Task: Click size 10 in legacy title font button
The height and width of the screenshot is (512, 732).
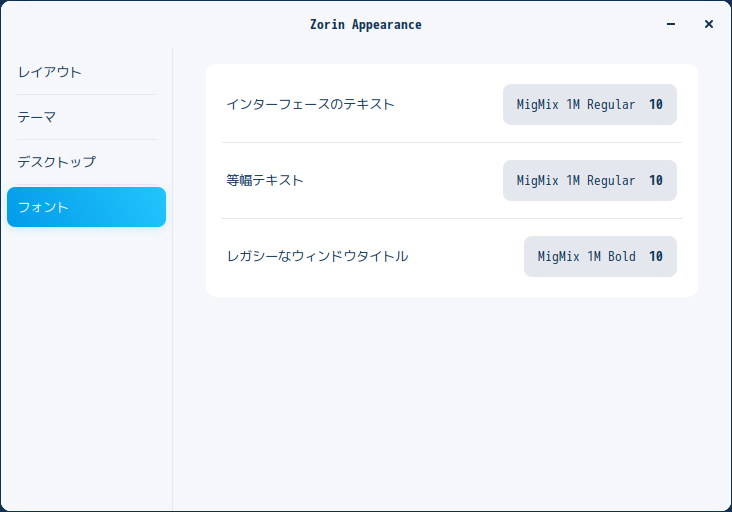Action: pyautogui.click(x=656, y=256)
